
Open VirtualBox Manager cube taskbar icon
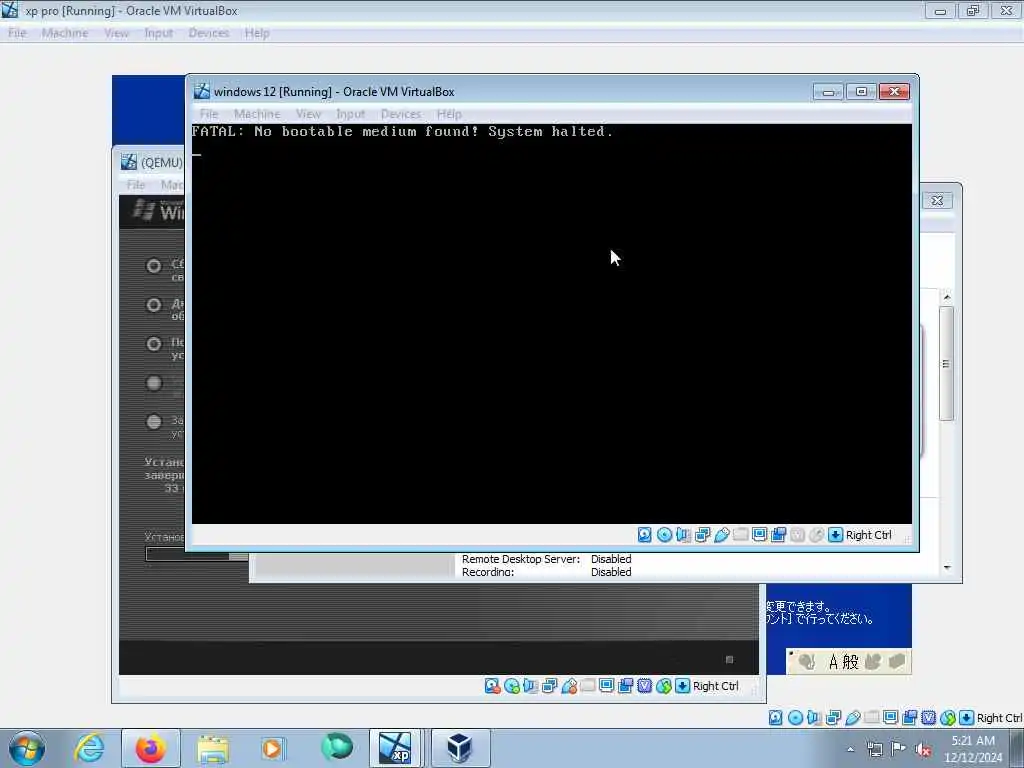pos(459,748)
